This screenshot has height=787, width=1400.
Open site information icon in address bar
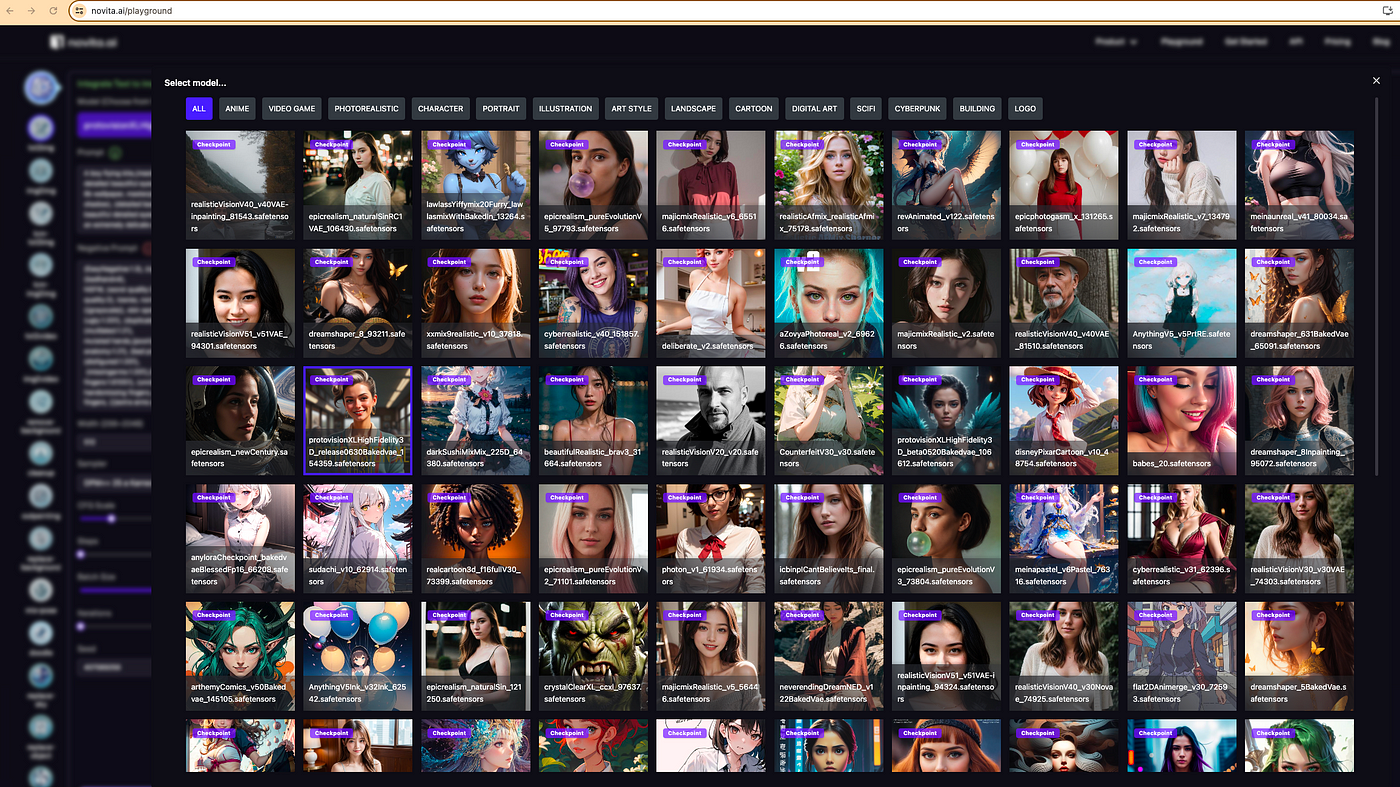tap(80, 11)
